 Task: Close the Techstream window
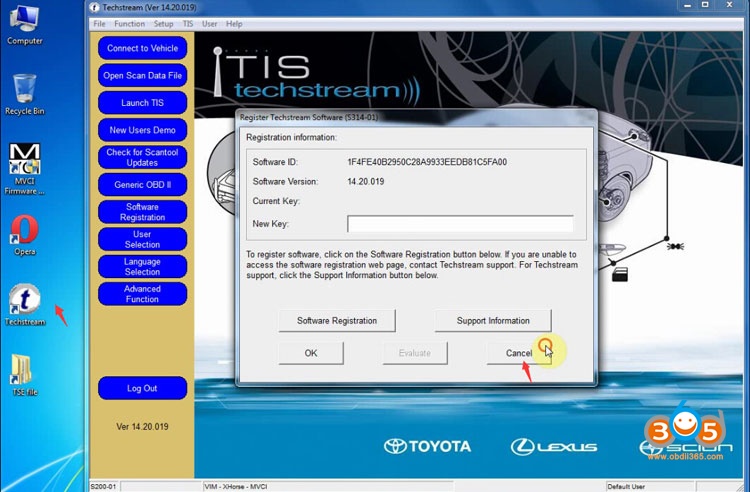729,5
